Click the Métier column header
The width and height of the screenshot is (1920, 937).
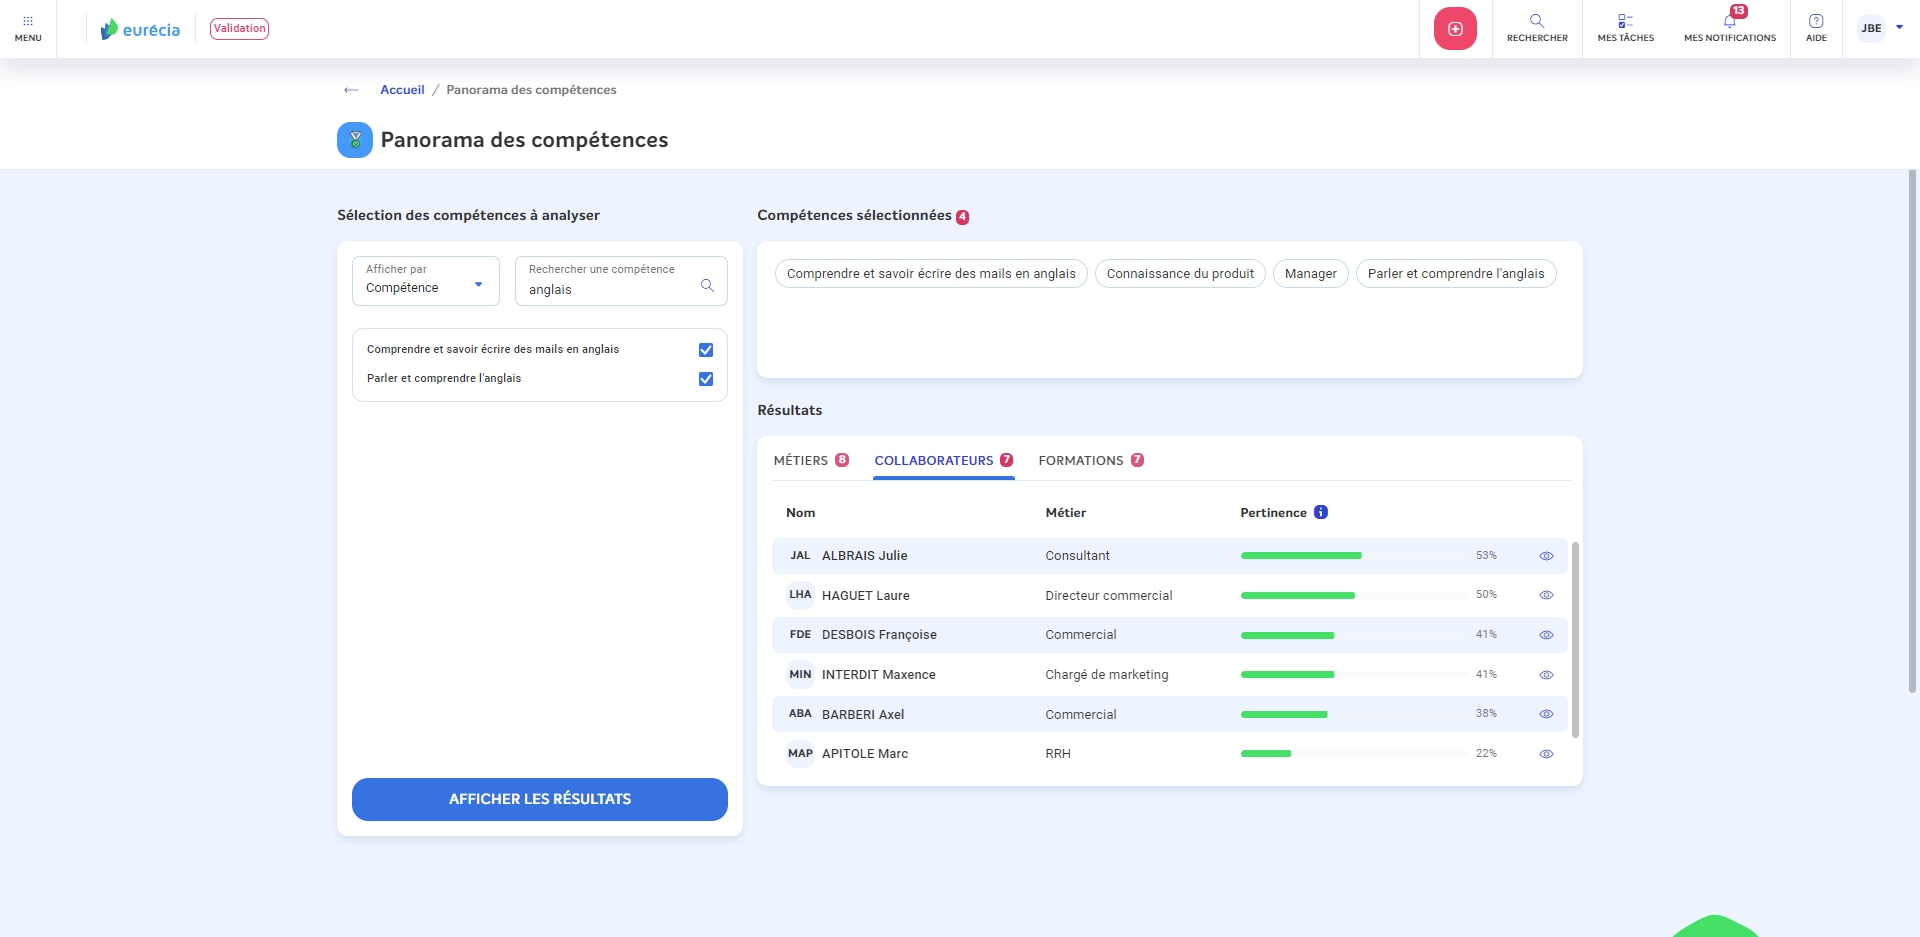pyautogui.click(x=1065, y=512)
